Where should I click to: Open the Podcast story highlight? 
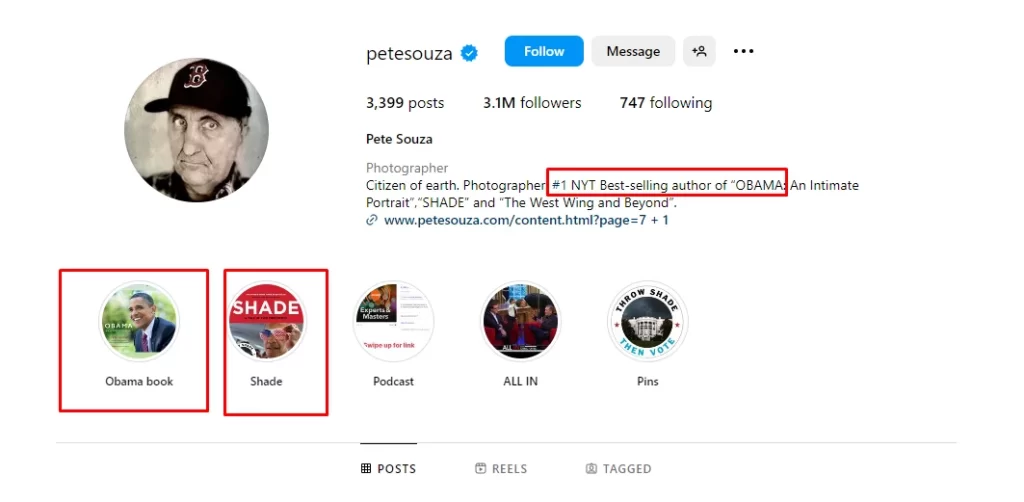(393, 322)
